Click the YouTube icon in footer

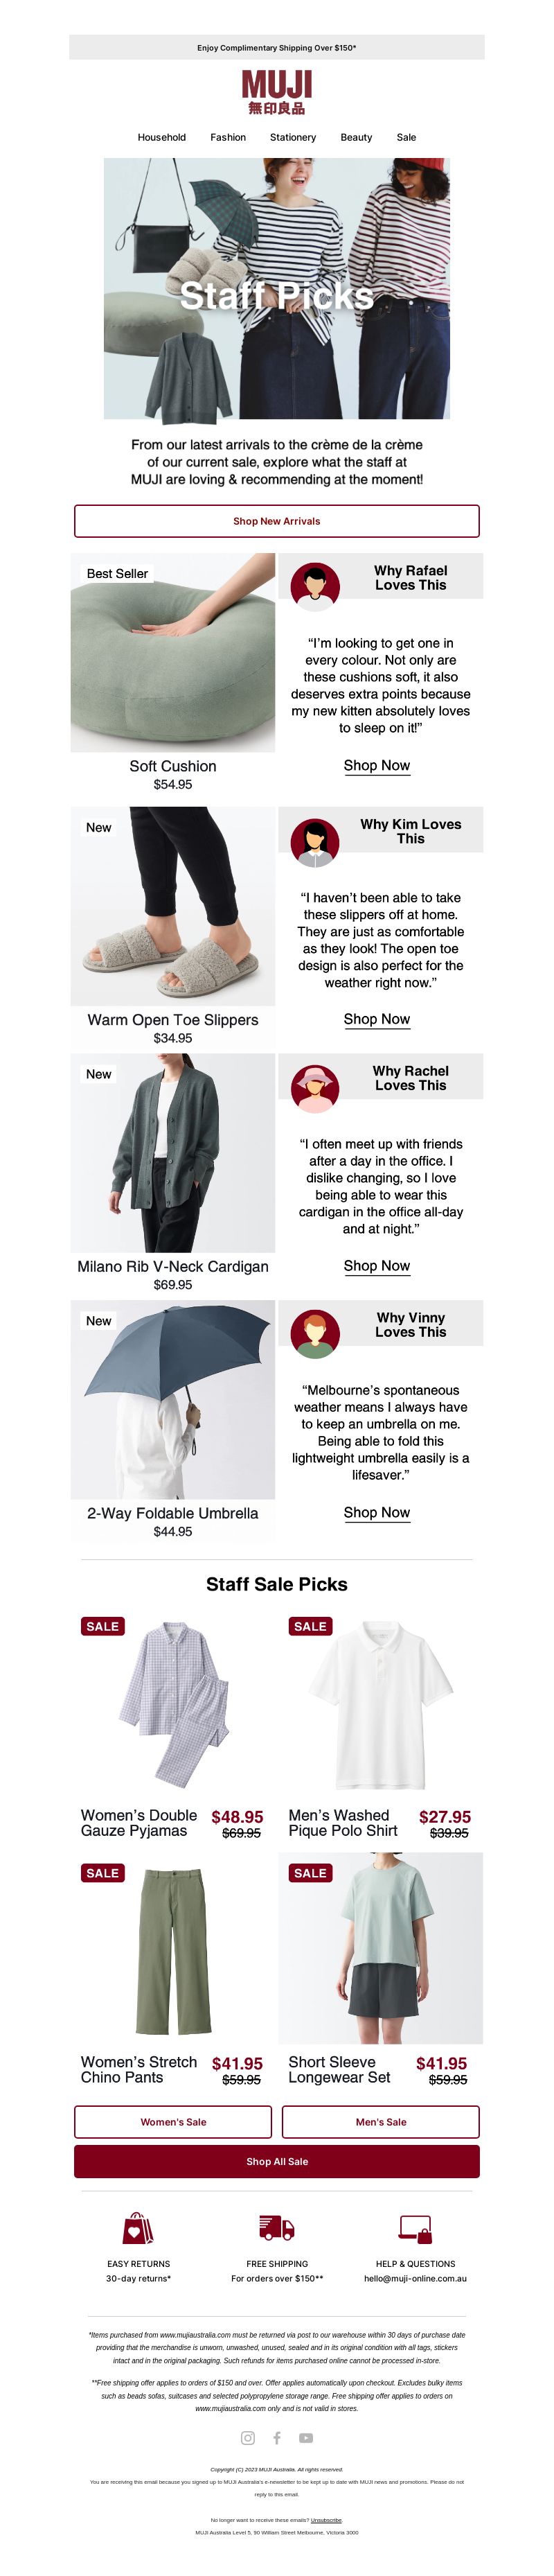point(306,2437)
